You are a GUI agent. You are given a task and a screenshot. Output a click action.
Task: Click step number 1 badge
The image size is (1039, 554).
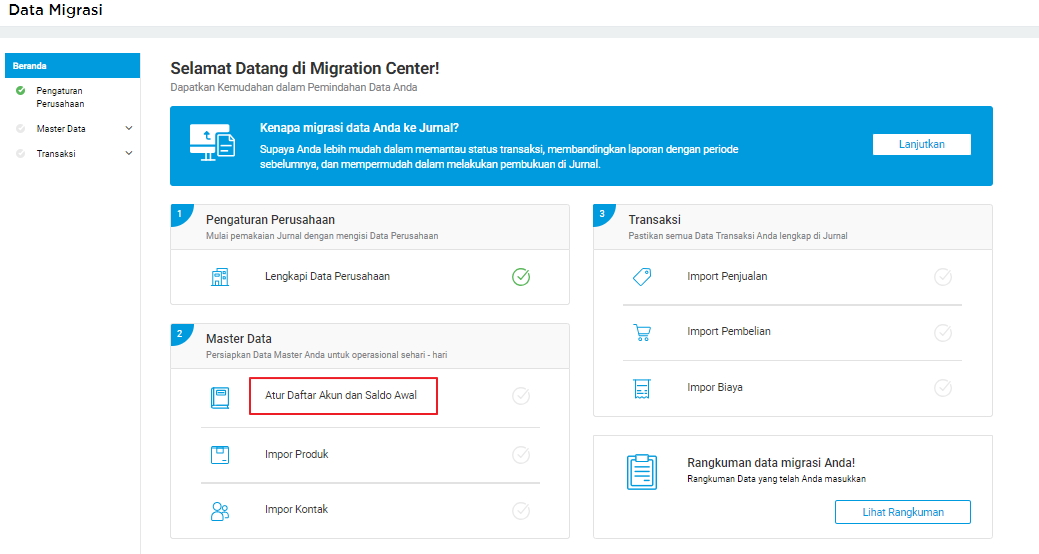(x=180, y=214)
